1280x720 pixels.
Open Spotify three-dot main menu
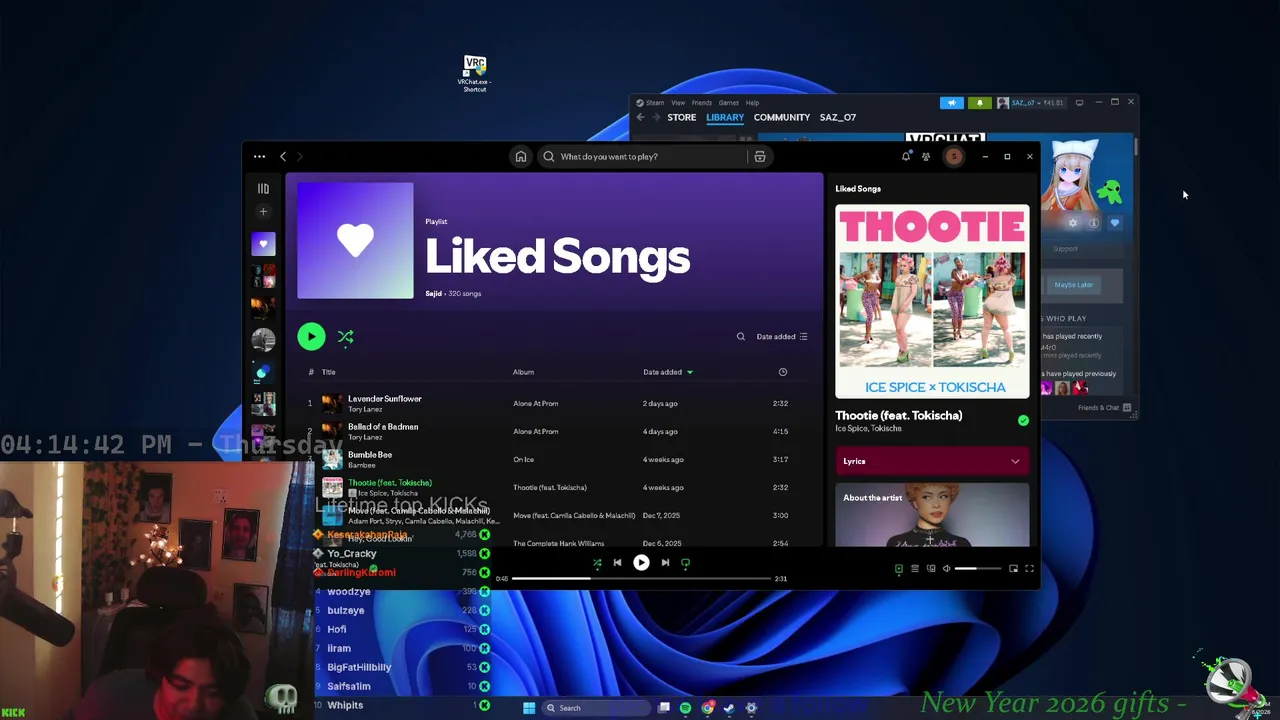(259, 156)
